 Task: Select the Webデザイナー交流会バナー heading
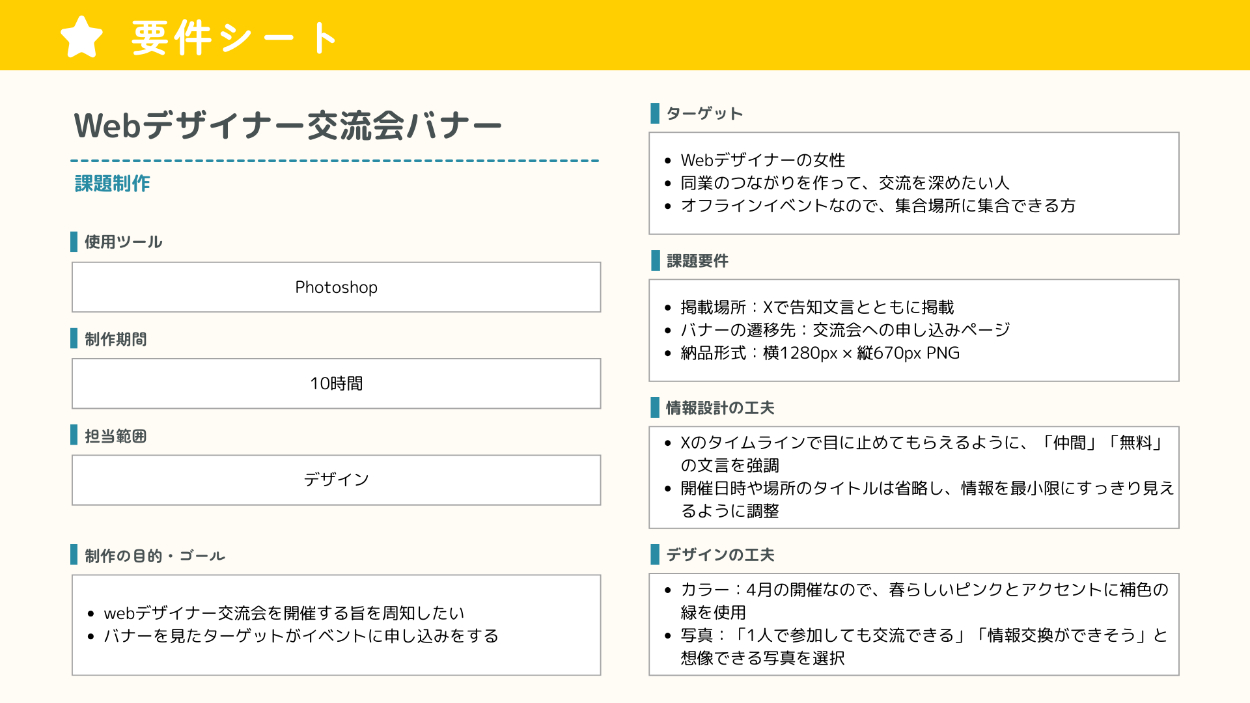coord(288,126)
